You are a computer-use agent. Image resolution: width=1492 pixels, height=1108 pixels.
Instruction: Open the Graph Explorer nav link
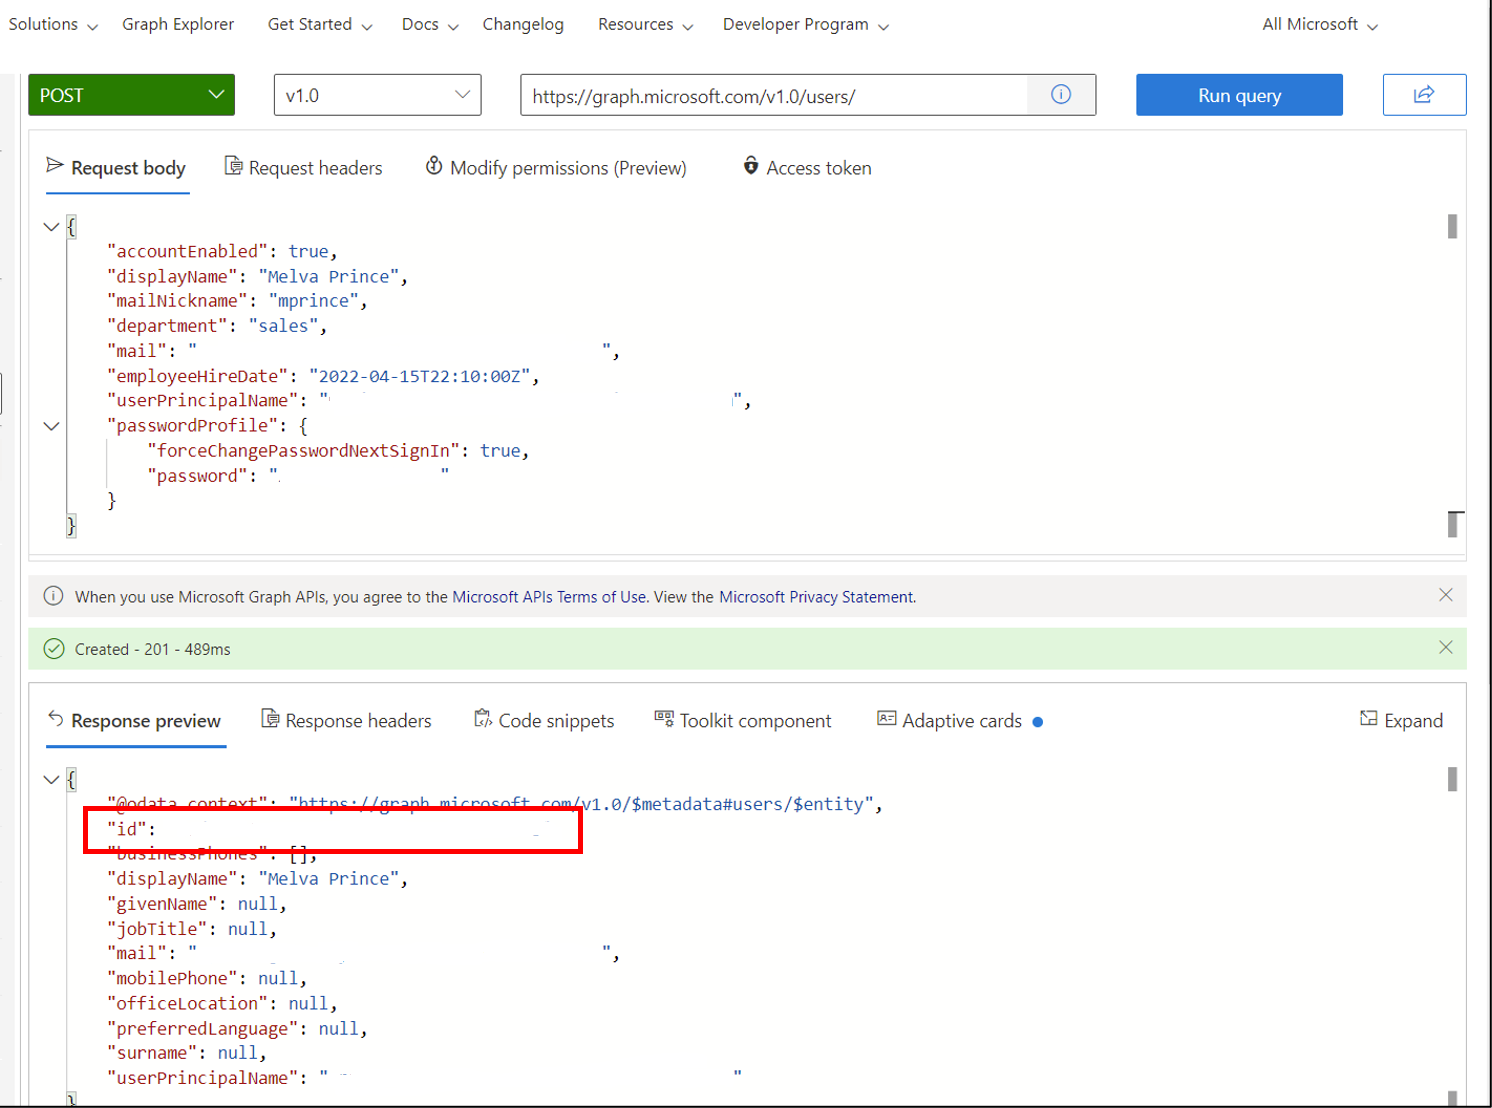(178, 25)
